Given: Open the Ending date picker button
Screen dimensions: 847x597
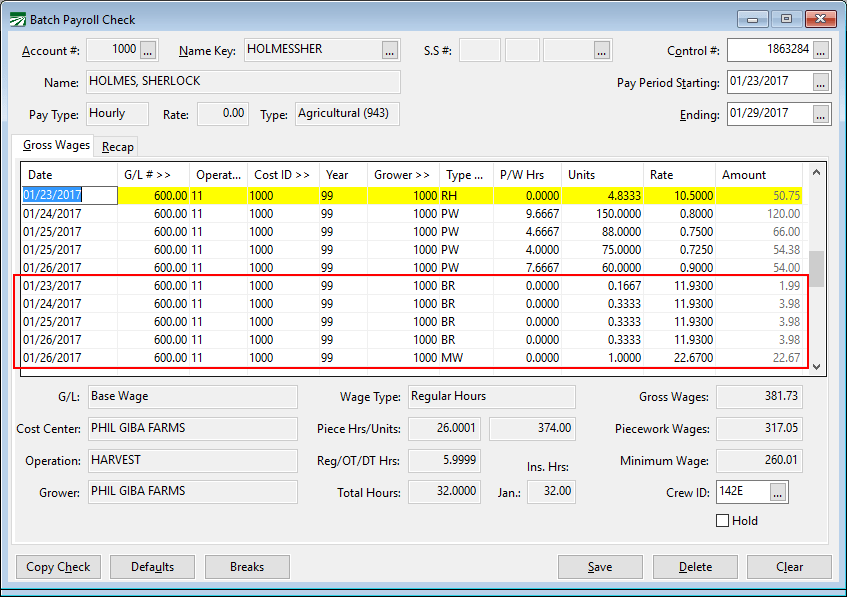Looking at the screenshot, I should pyautogui.click(x=821, y=114).
